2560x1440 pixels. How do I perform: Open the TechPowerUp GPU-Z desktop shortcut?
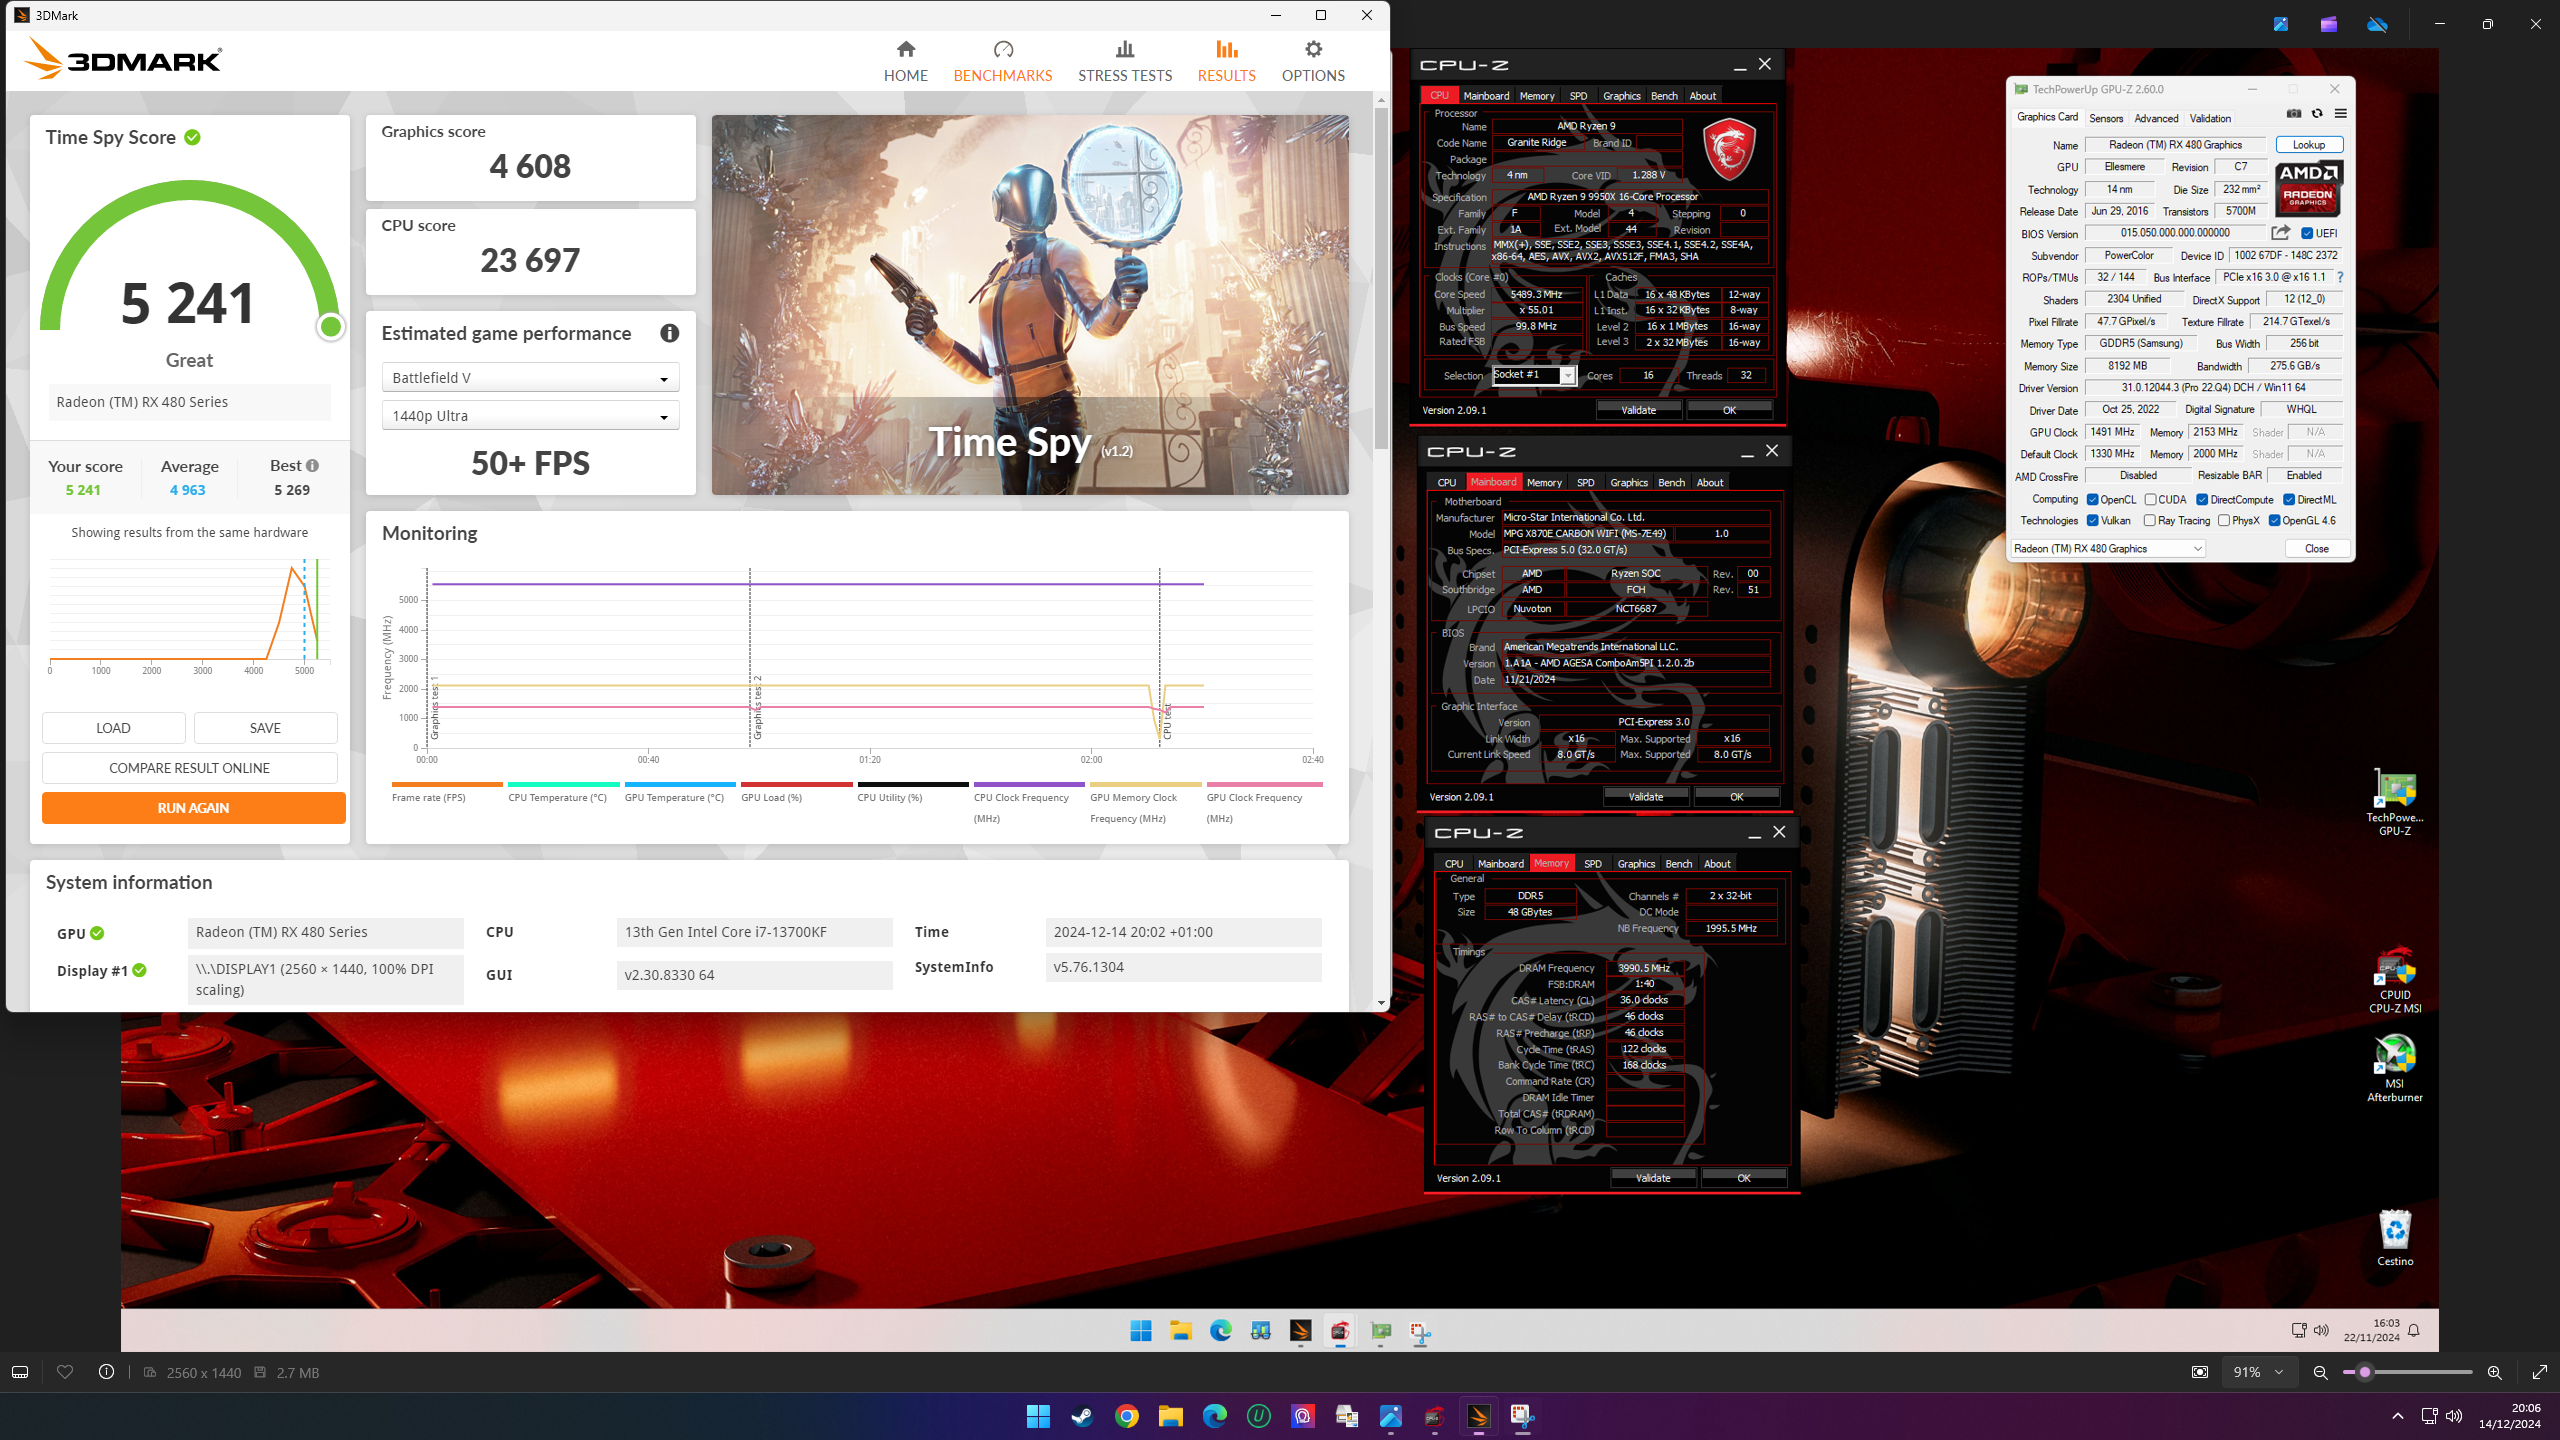click(x=2394, y=803)
